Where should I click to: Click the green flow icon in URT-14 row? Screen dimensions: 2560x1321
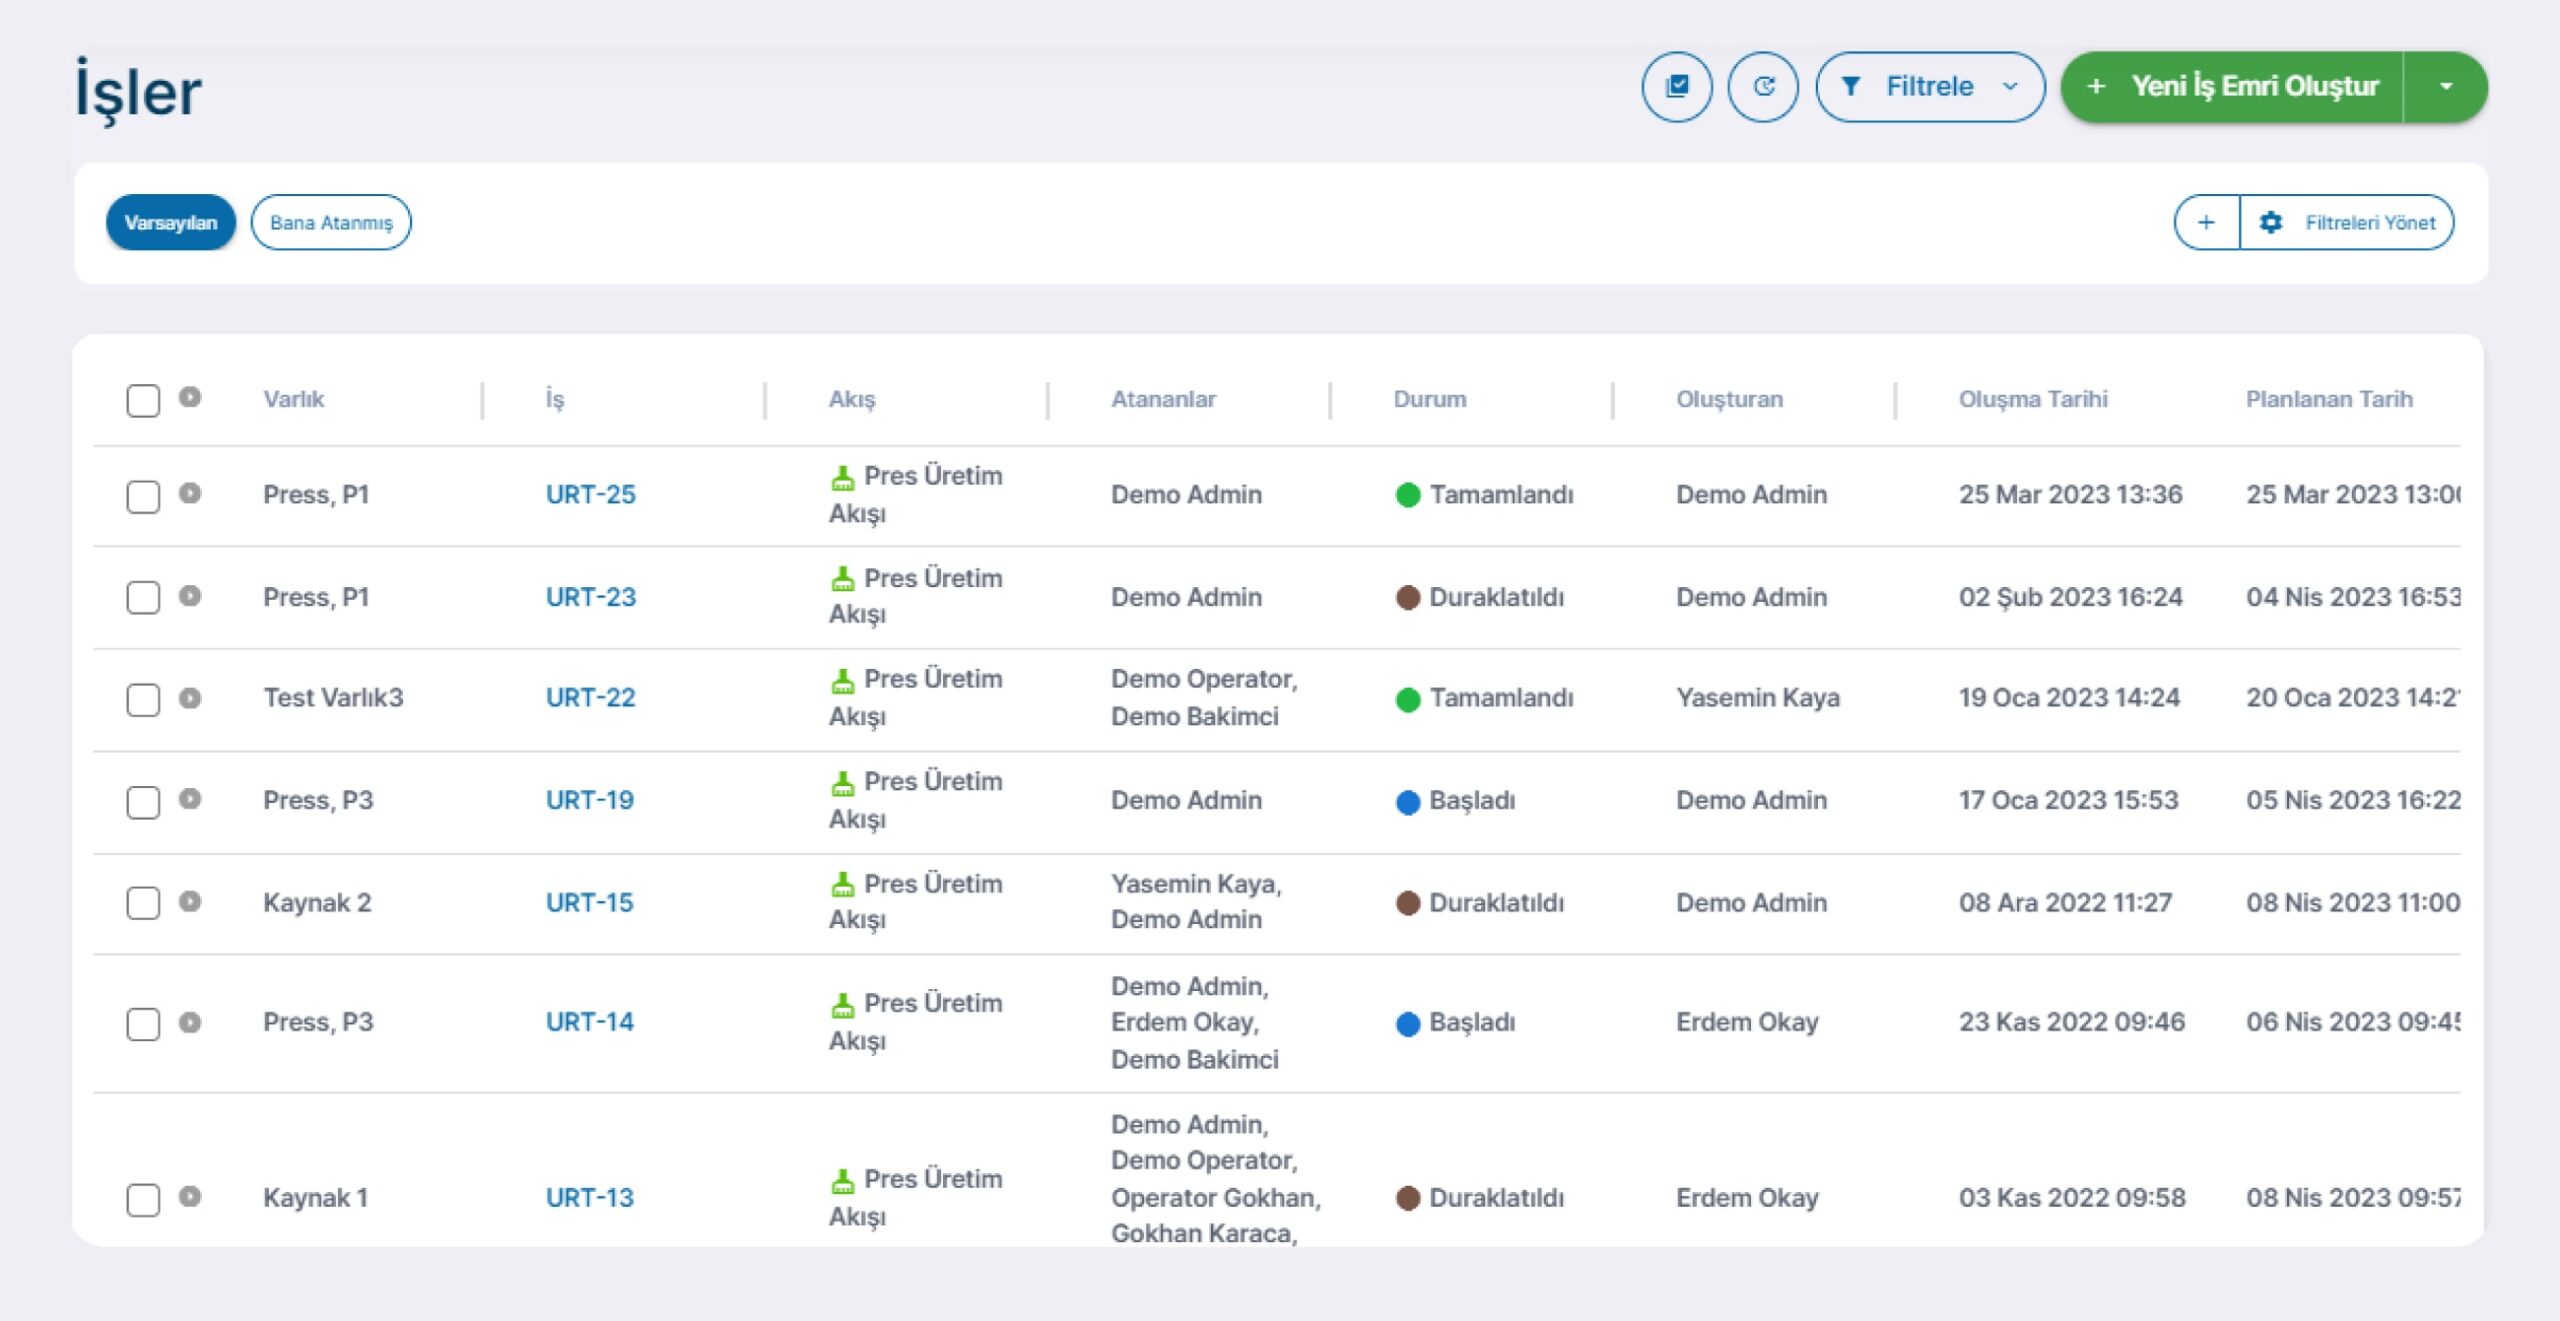(x=843, y=1005)
